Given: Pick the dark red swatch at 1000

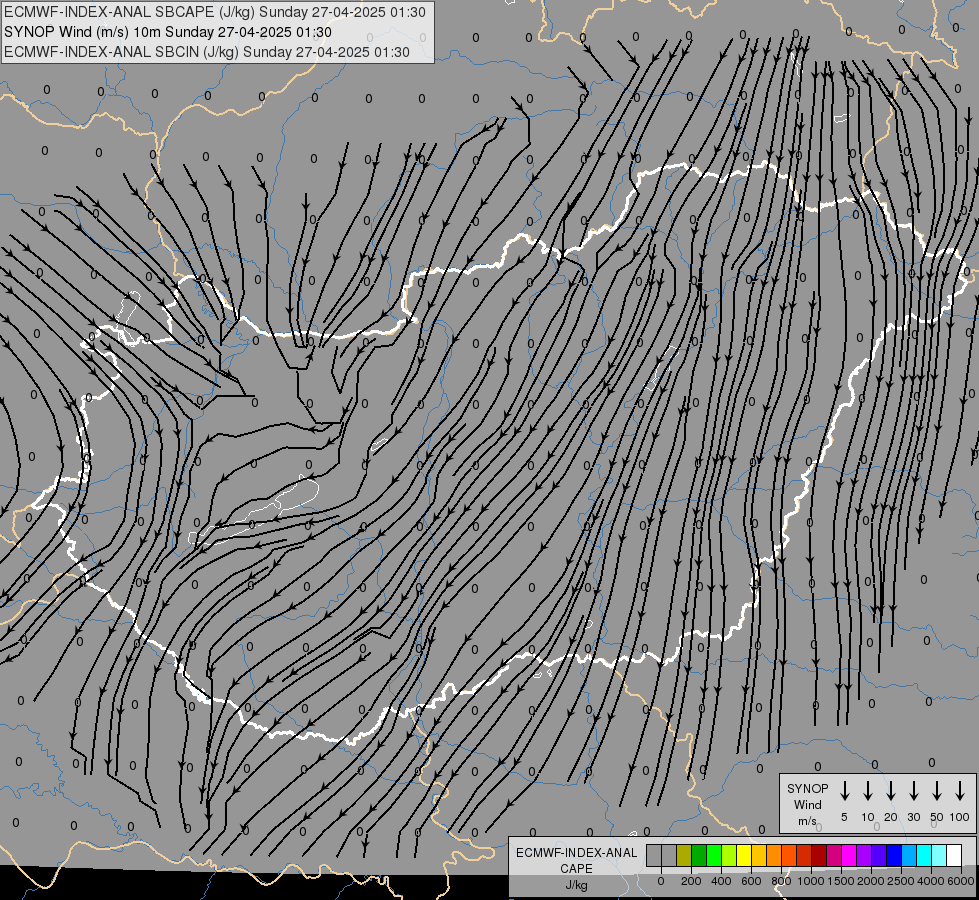Looking at the screenshot, I should point(819,855).
